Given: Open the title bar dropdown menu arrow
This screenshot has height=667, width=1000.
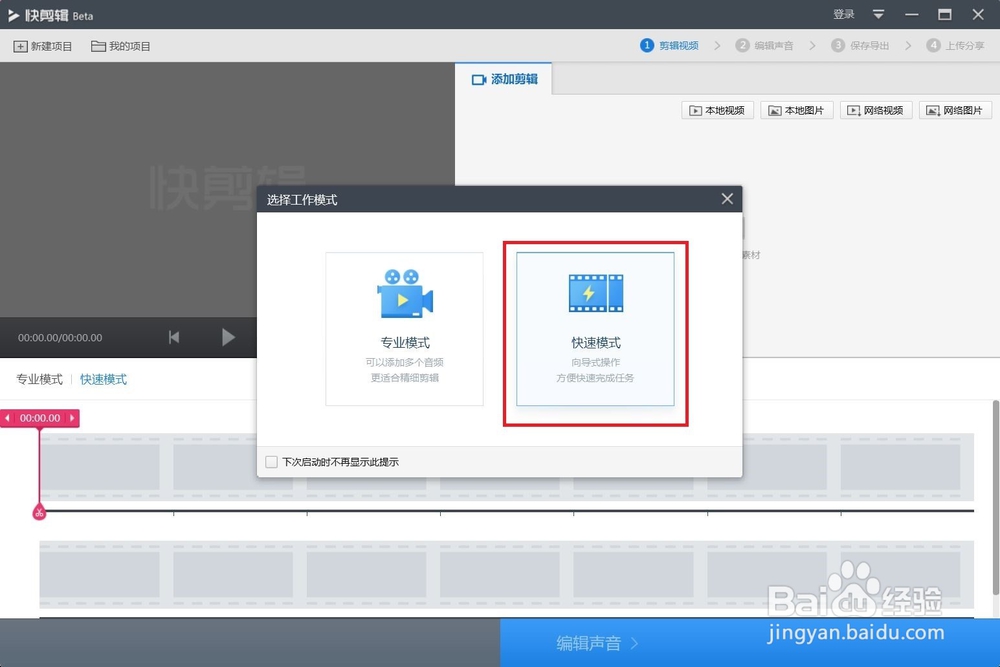Looking at the screenshot, I should 878,14.
